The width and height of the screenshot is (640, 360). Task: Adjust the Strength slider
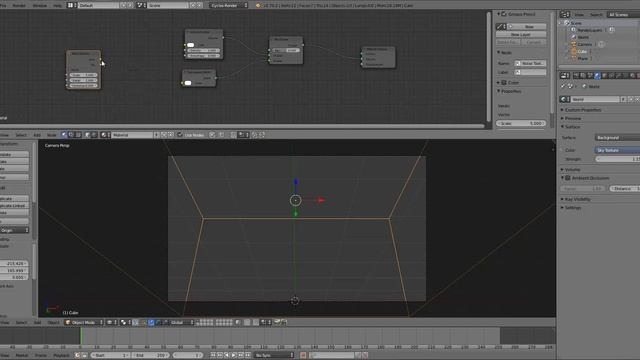[617, 159]
